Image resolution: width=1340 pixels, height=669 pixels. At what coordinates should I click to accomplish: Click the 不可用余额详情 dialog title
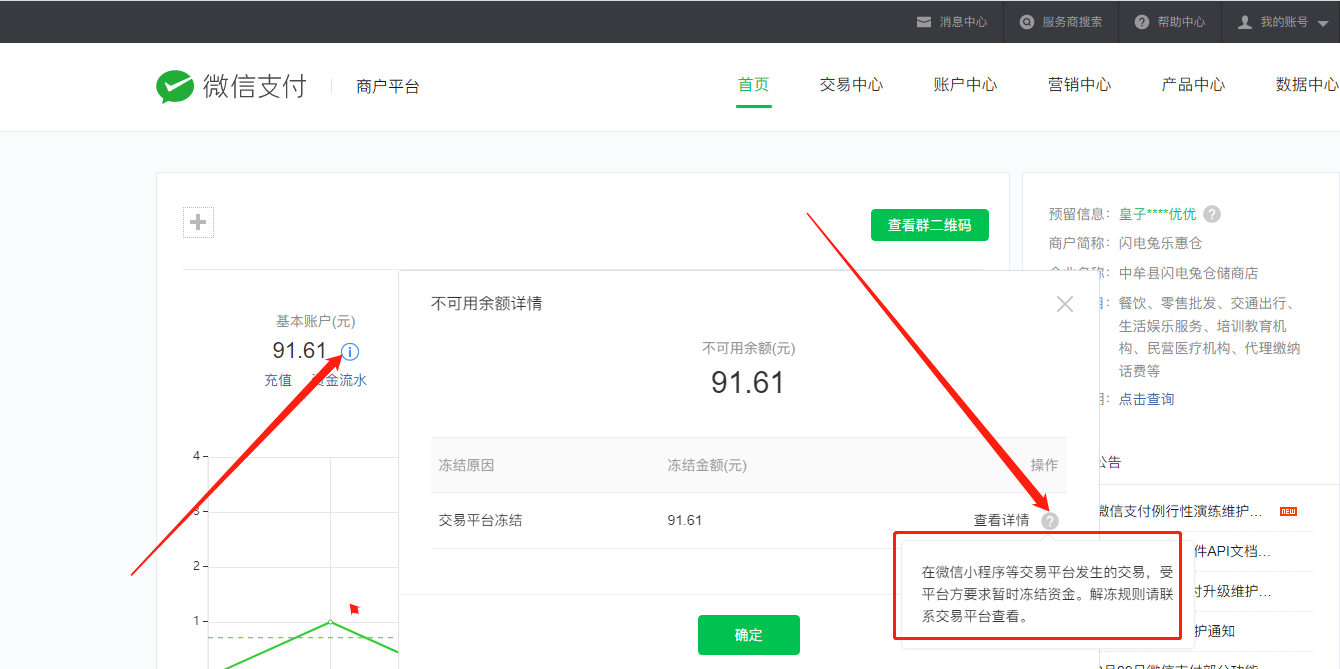click(487, 303)
